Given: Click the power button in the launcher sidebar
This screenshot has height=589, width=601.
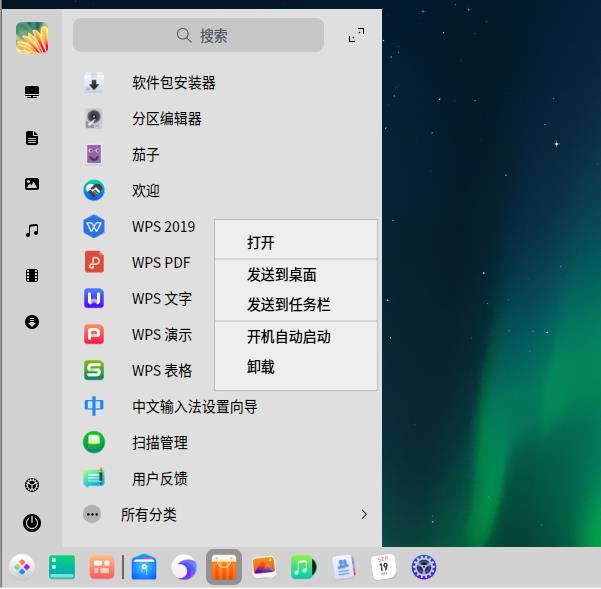Looking at the screenshot, I should click(x=32, y=522).
